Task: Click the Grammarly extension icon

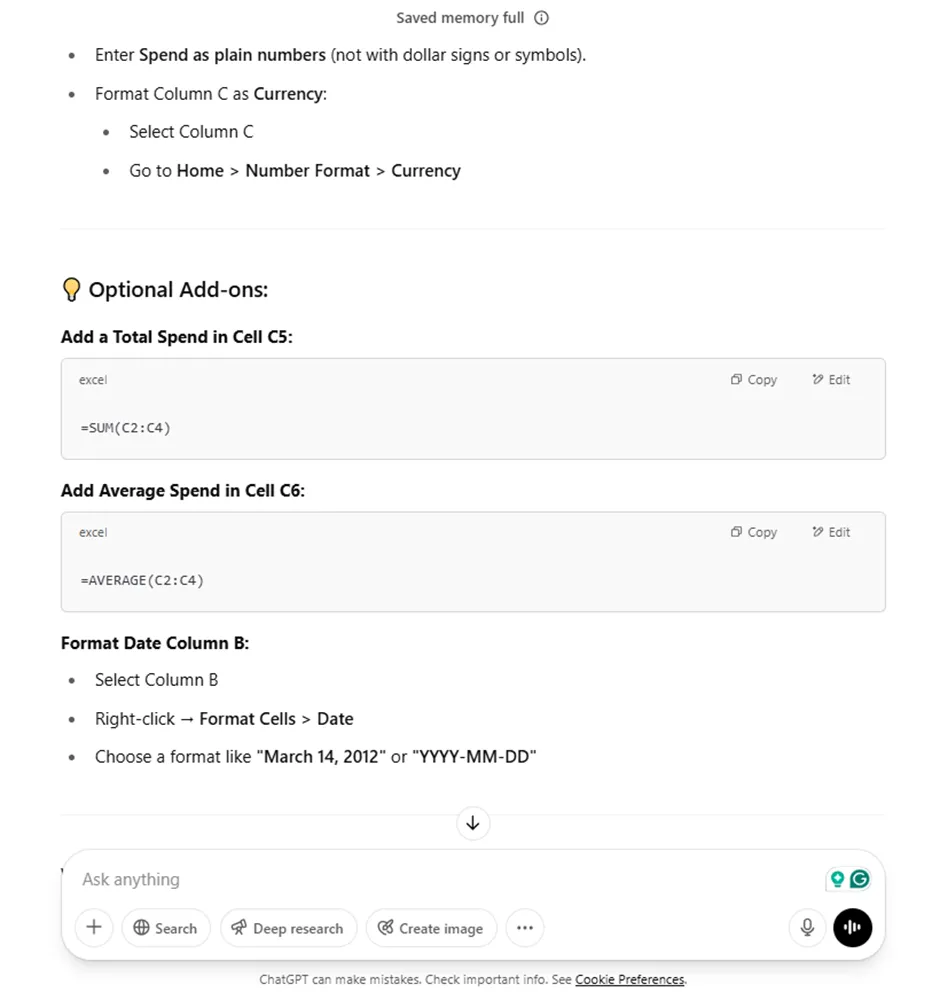Action: point(860,879)
